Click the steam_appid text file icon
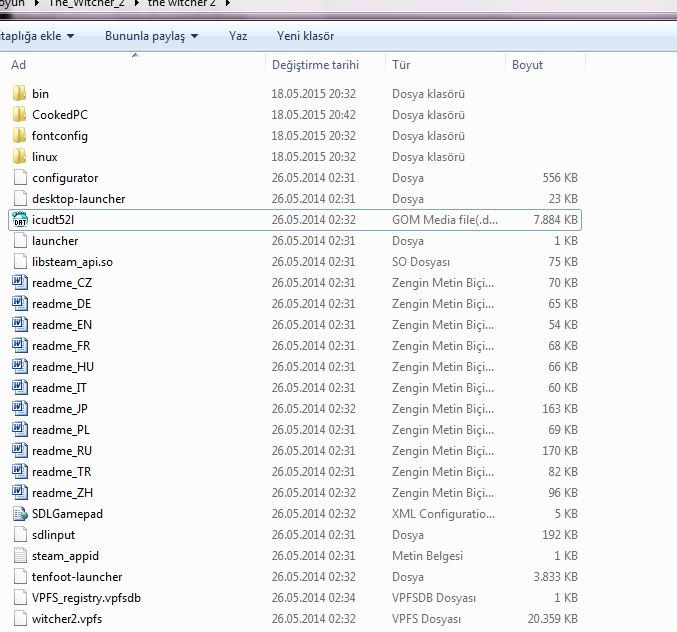The height and width of the screenshot is (632, 677). click(x=20, y=556)
